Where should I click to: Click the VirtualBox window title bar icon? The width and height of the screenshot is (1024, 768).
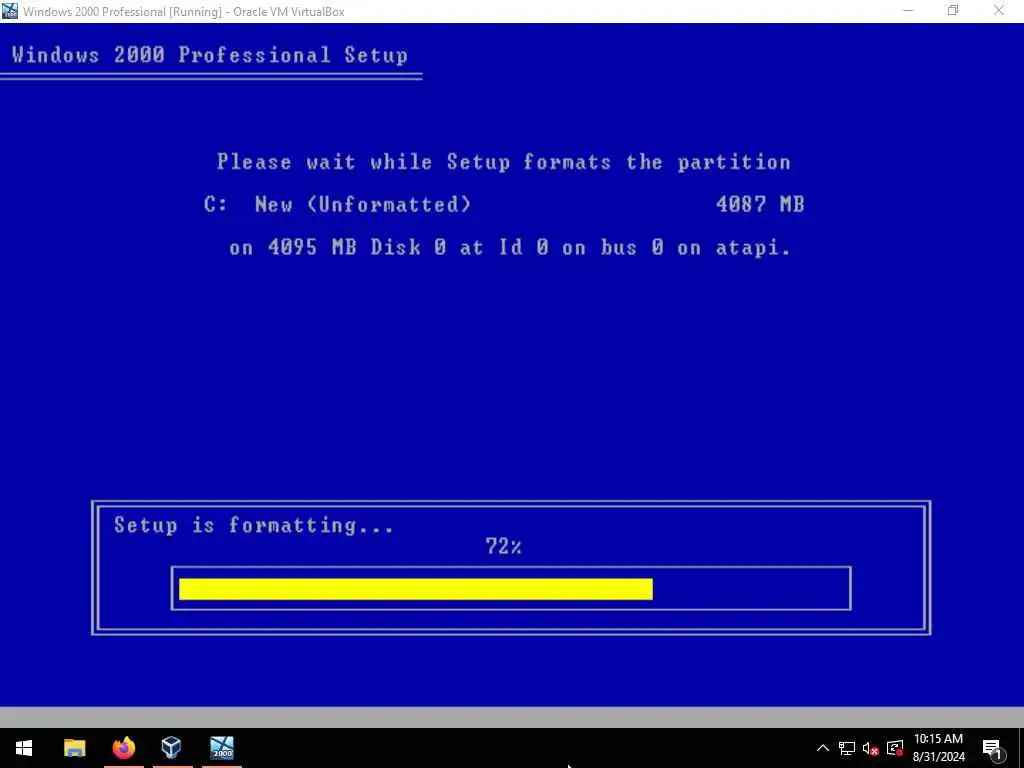(10, 10)
